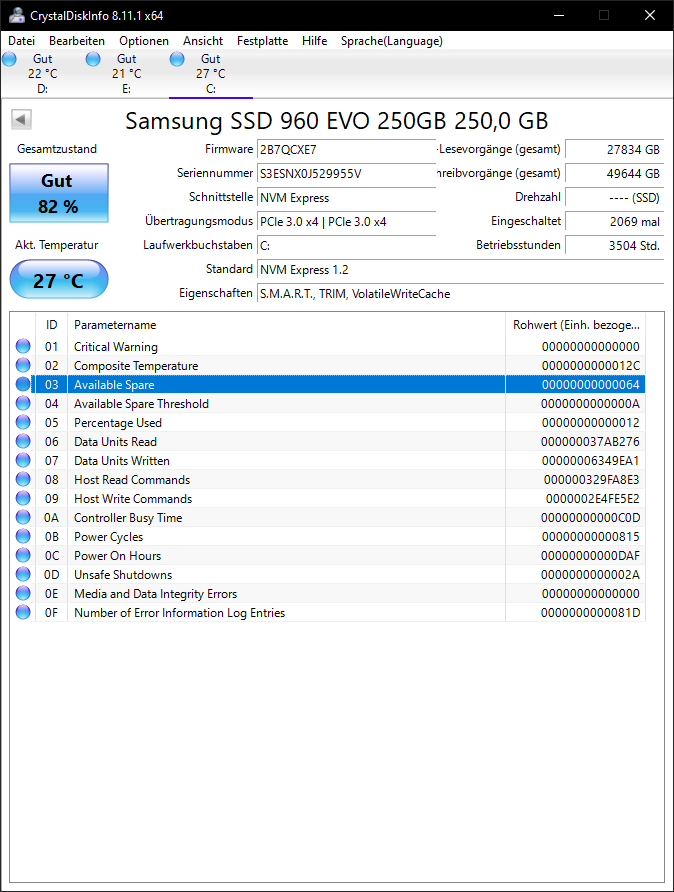The height and width of the screenshot is (892, 674).
Task: Click the Parametername column header
Action: [x=286, y=325]
